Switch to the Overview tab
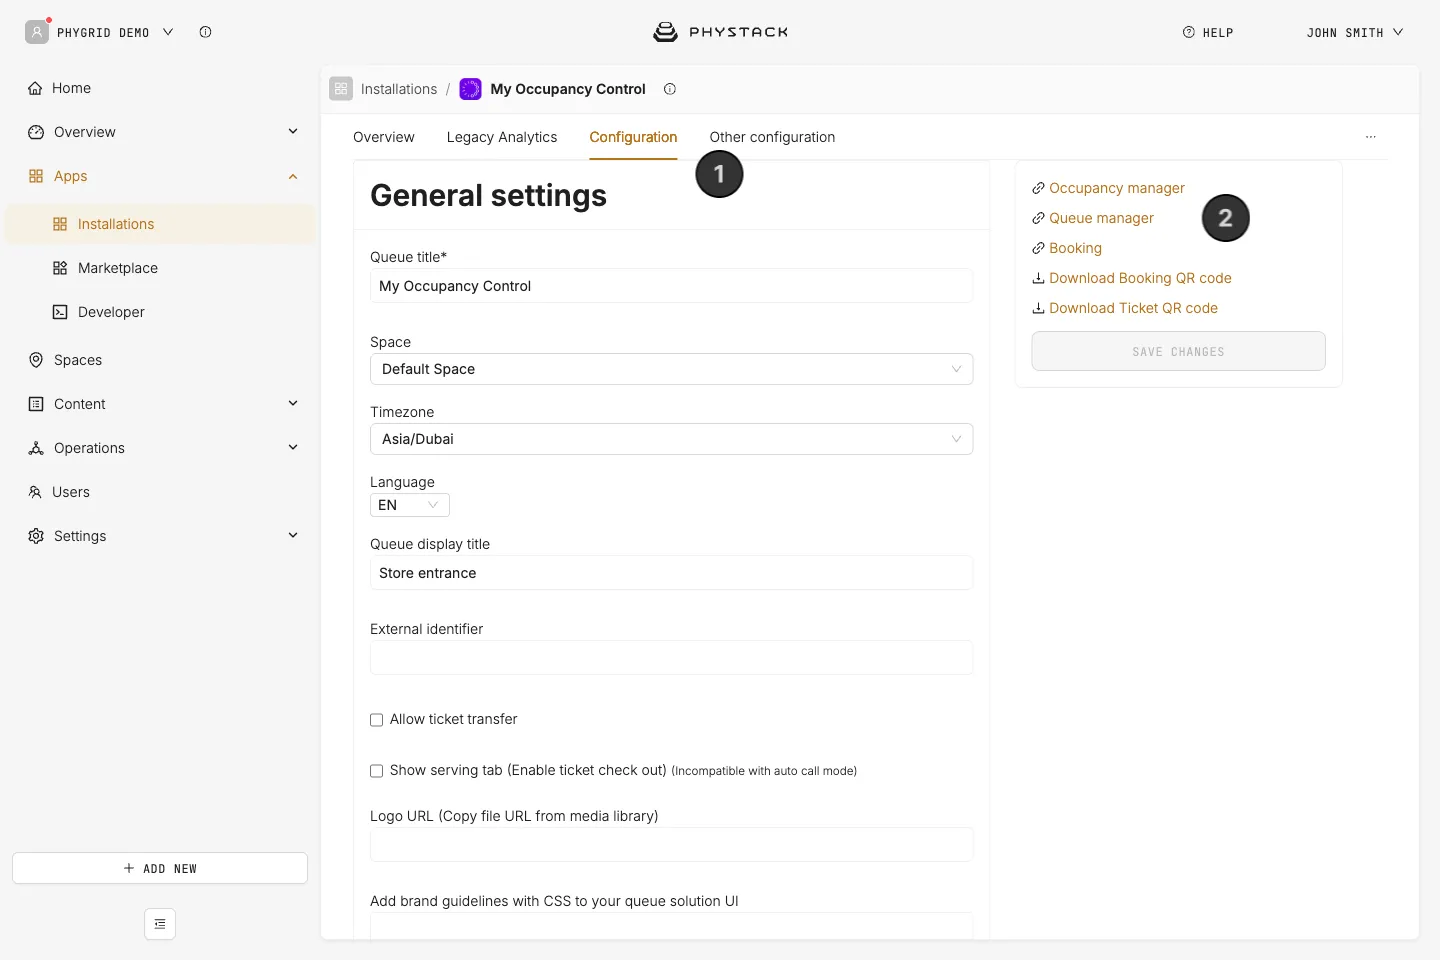1440x960 pixels. click(x=384, y=137)
